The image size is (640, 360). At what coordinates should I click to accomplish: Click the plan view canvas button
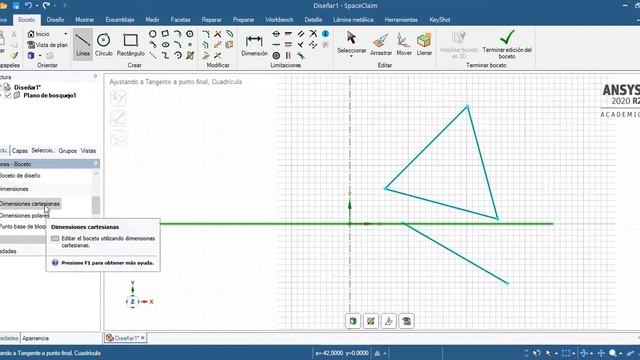click(x=407, y=321)
